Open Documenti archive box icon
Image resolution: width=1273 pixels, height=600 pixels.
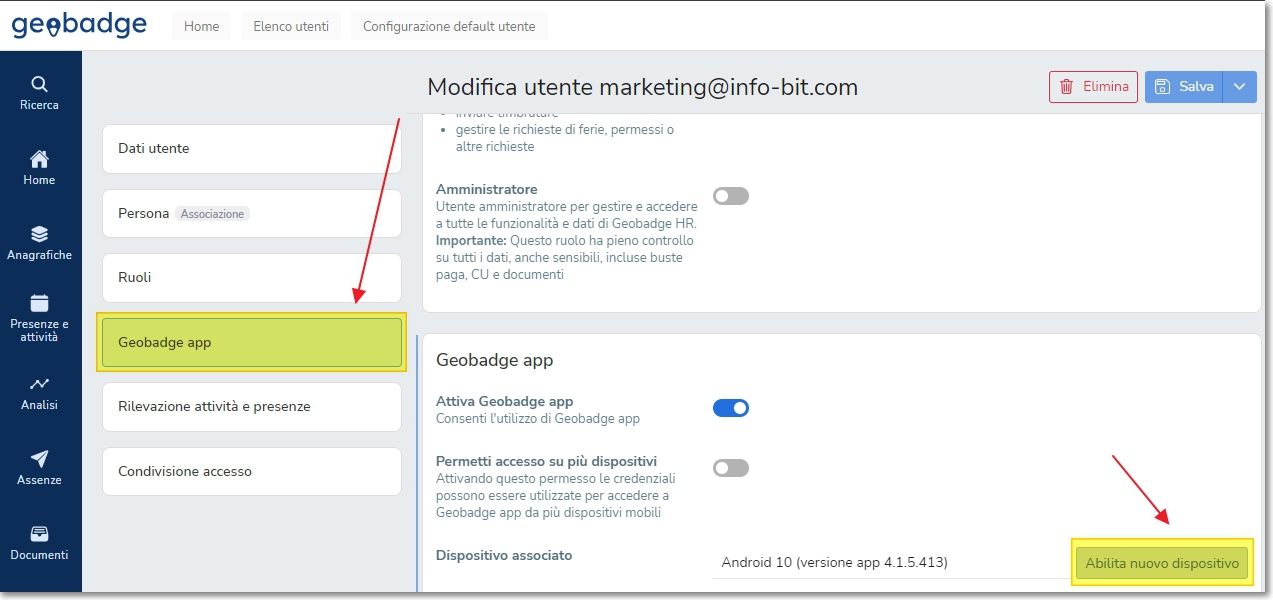(39, 534)
